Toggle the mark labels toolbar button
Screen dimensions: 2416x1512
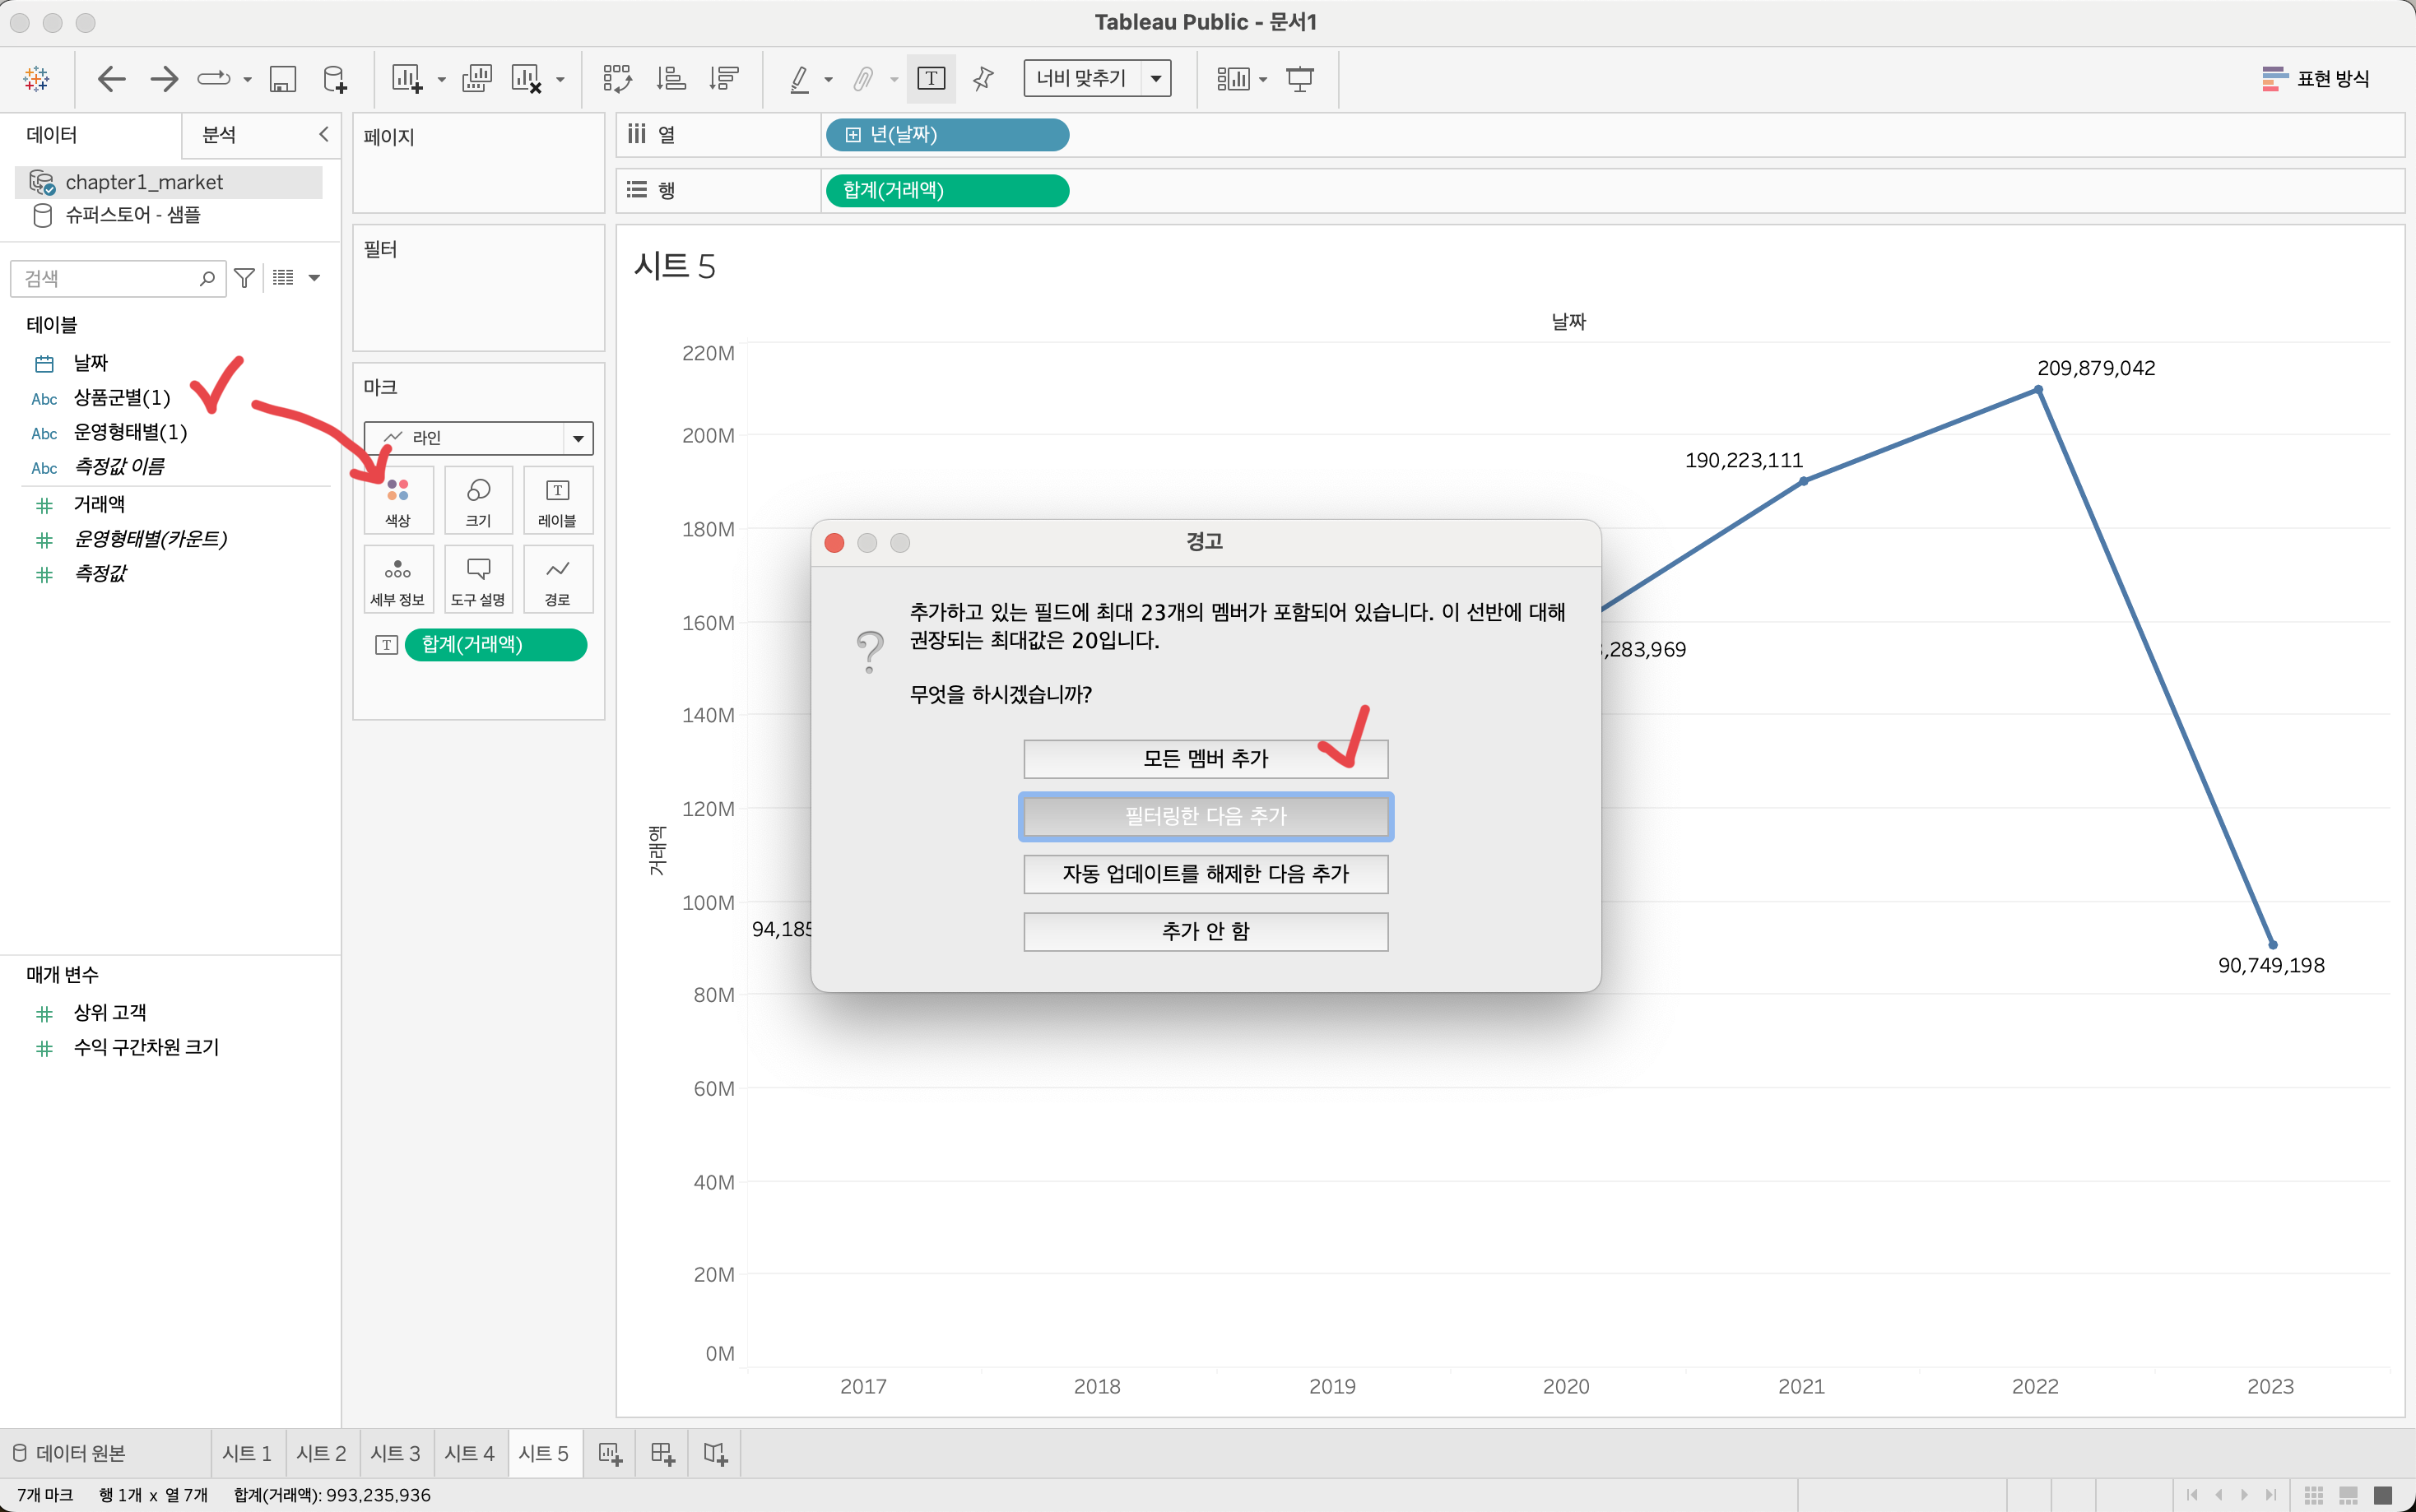click(930, 78)
